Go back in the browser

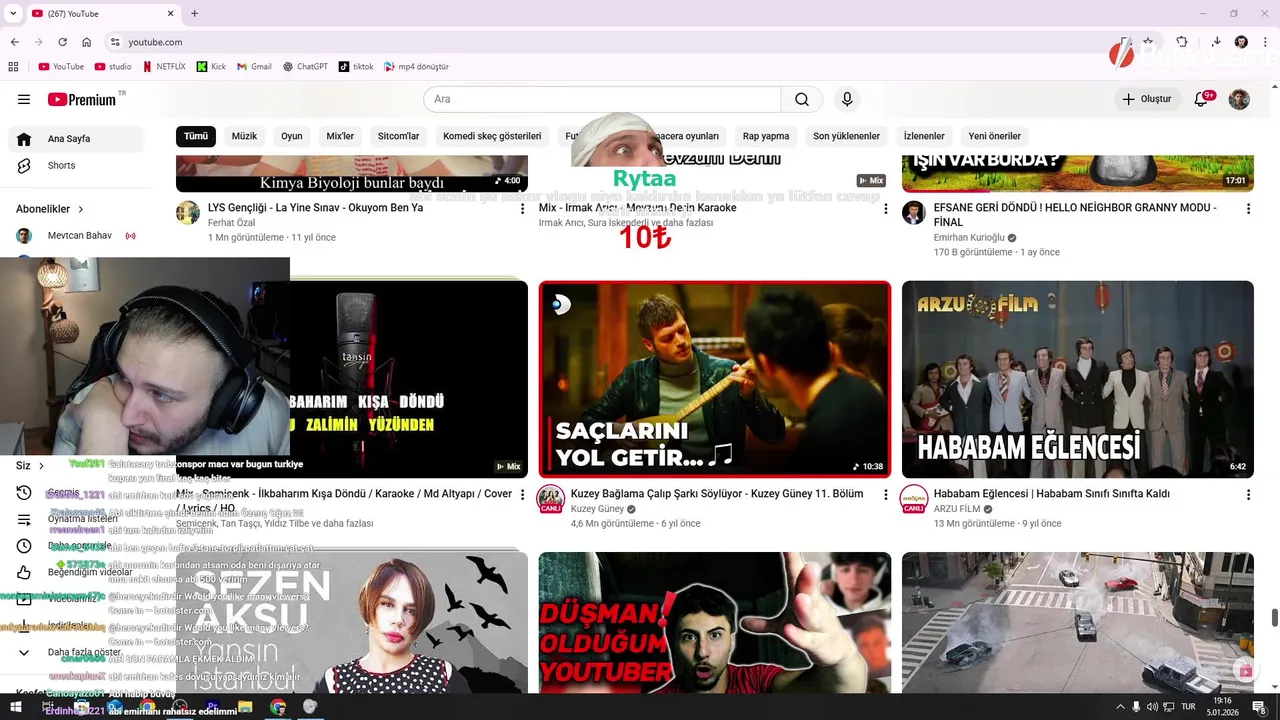(x=15, y=42)
